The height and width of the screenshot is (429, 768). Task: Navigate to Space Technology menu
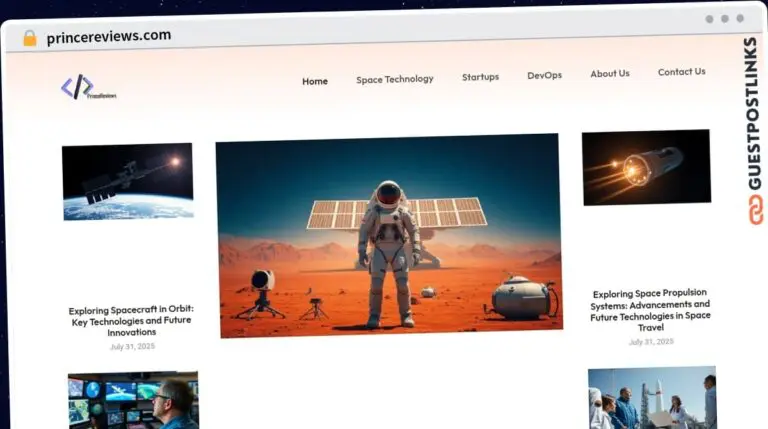tap(395, 79)
